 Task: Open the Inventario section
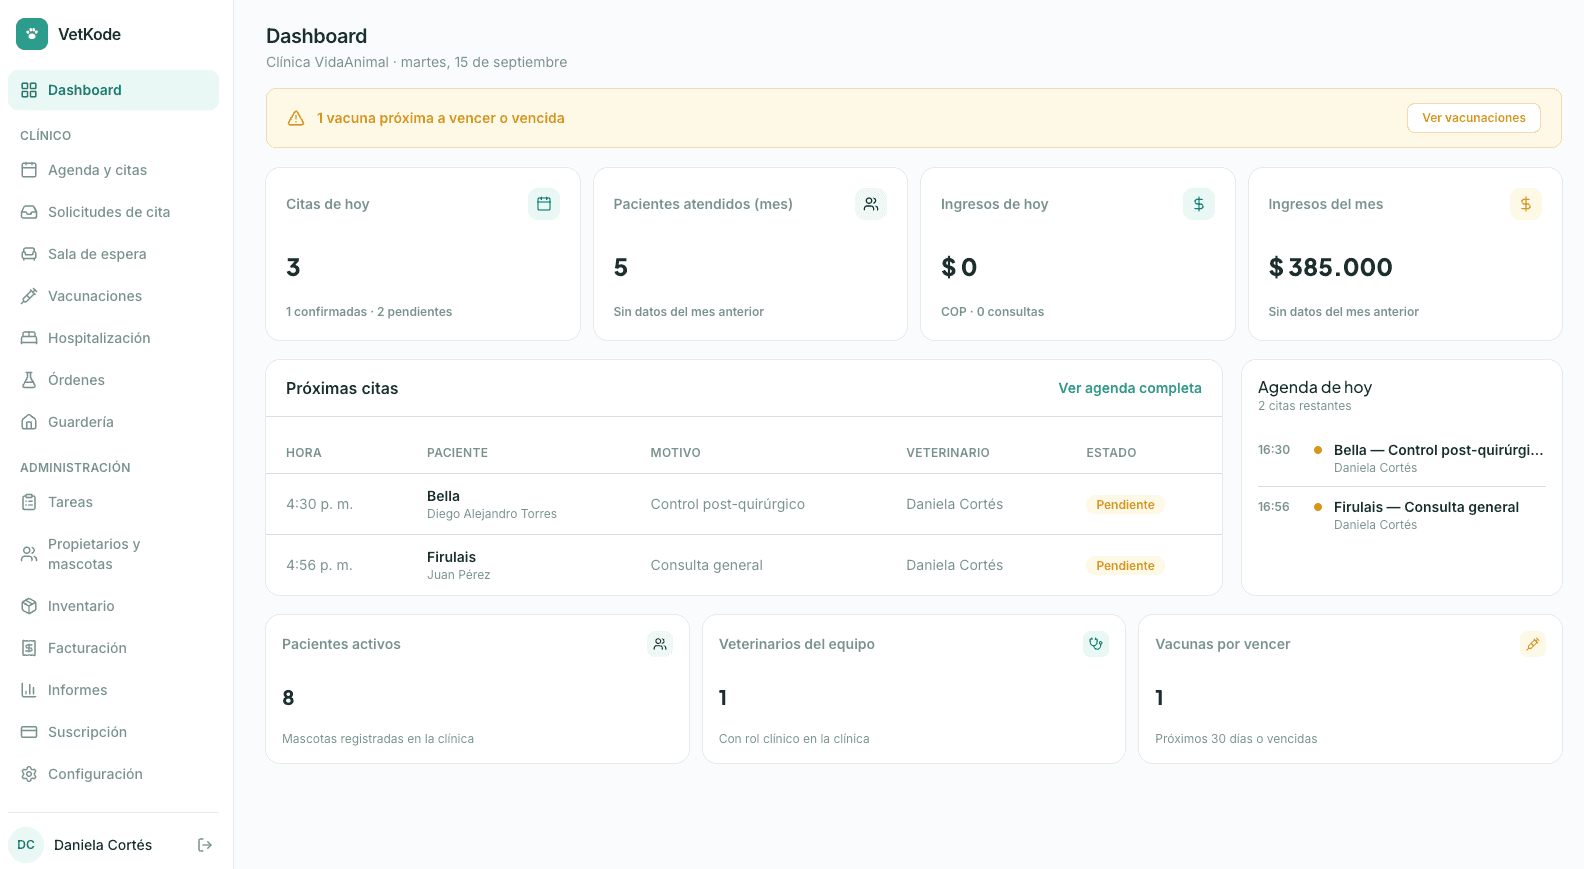pyautogui.click(x=113, y=606)
